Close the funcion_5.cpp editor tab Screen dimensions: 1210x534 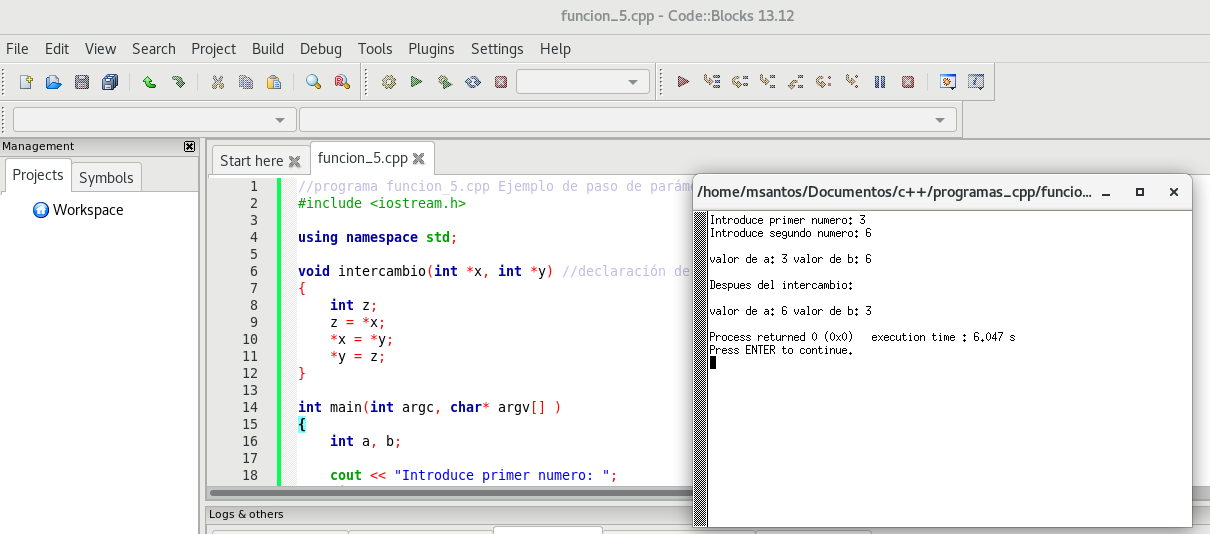[x=419, y=158]
